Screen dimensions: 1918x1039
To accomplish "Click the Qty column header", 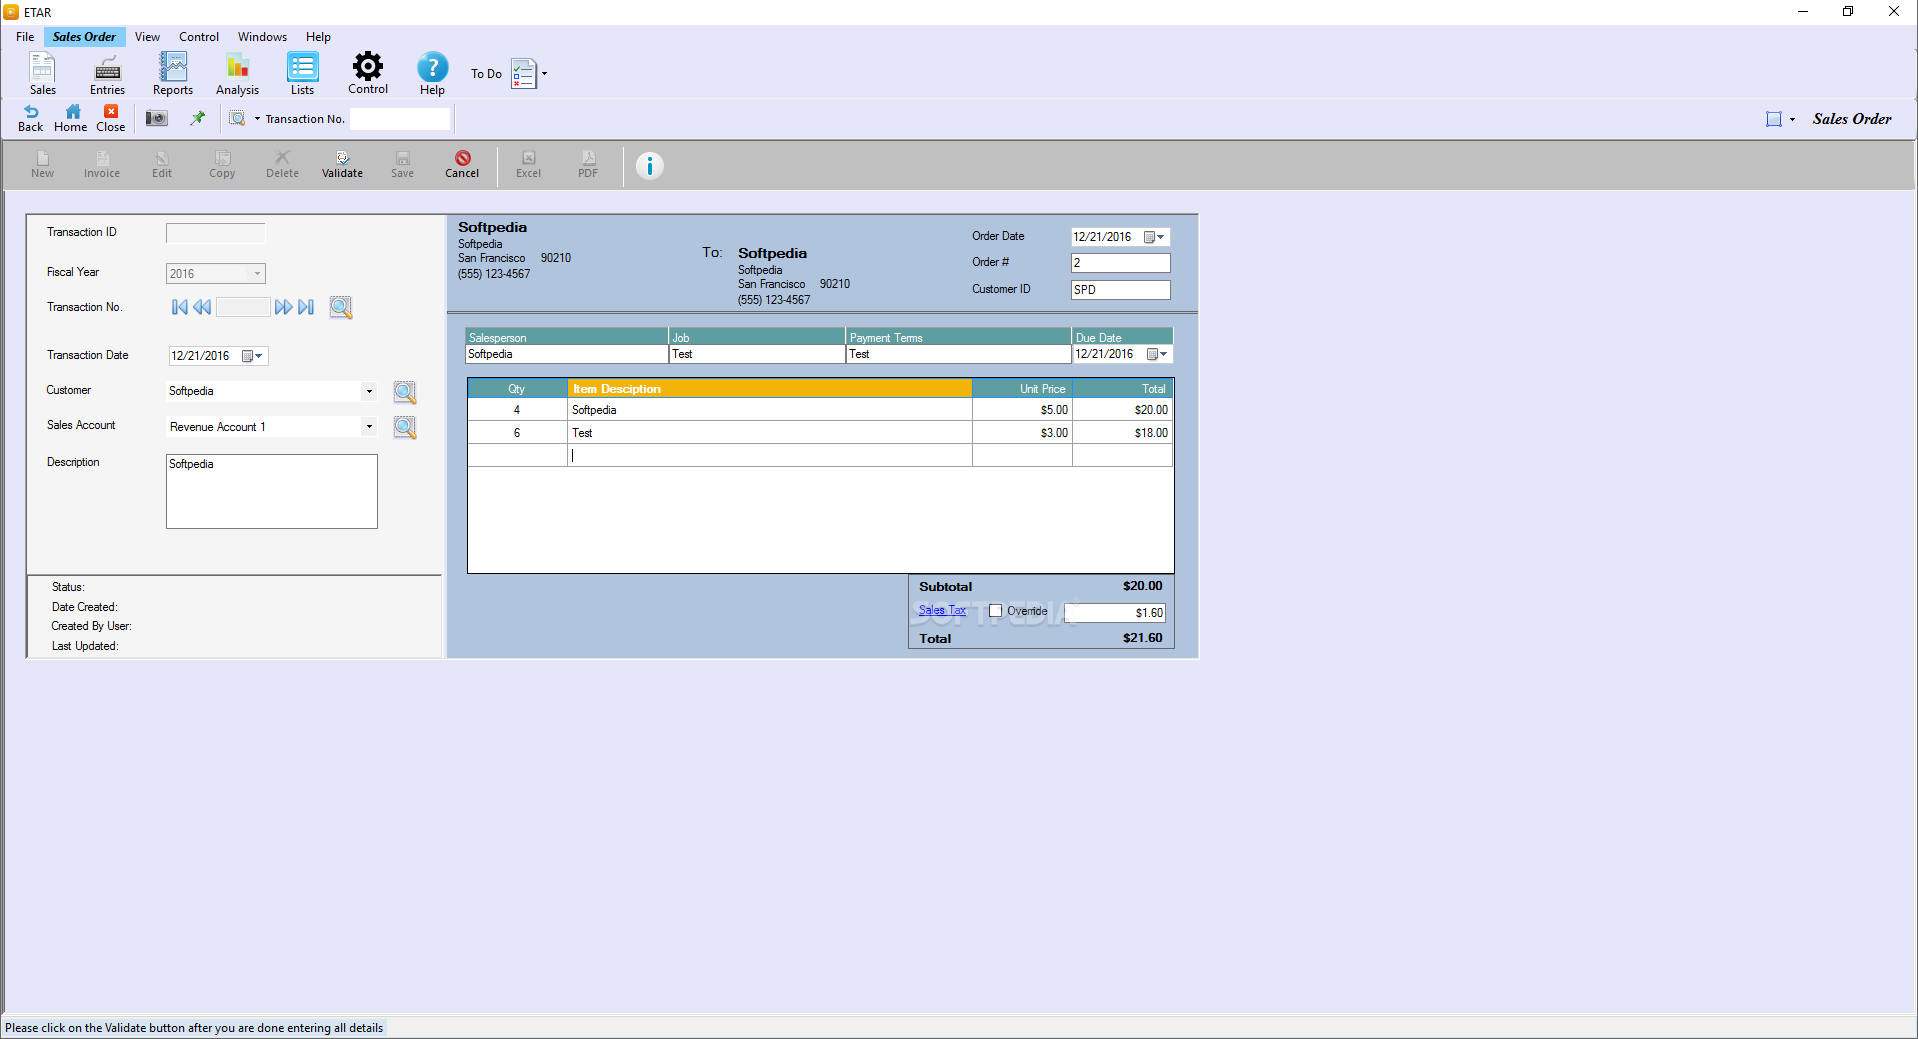I will coord(517,389).
